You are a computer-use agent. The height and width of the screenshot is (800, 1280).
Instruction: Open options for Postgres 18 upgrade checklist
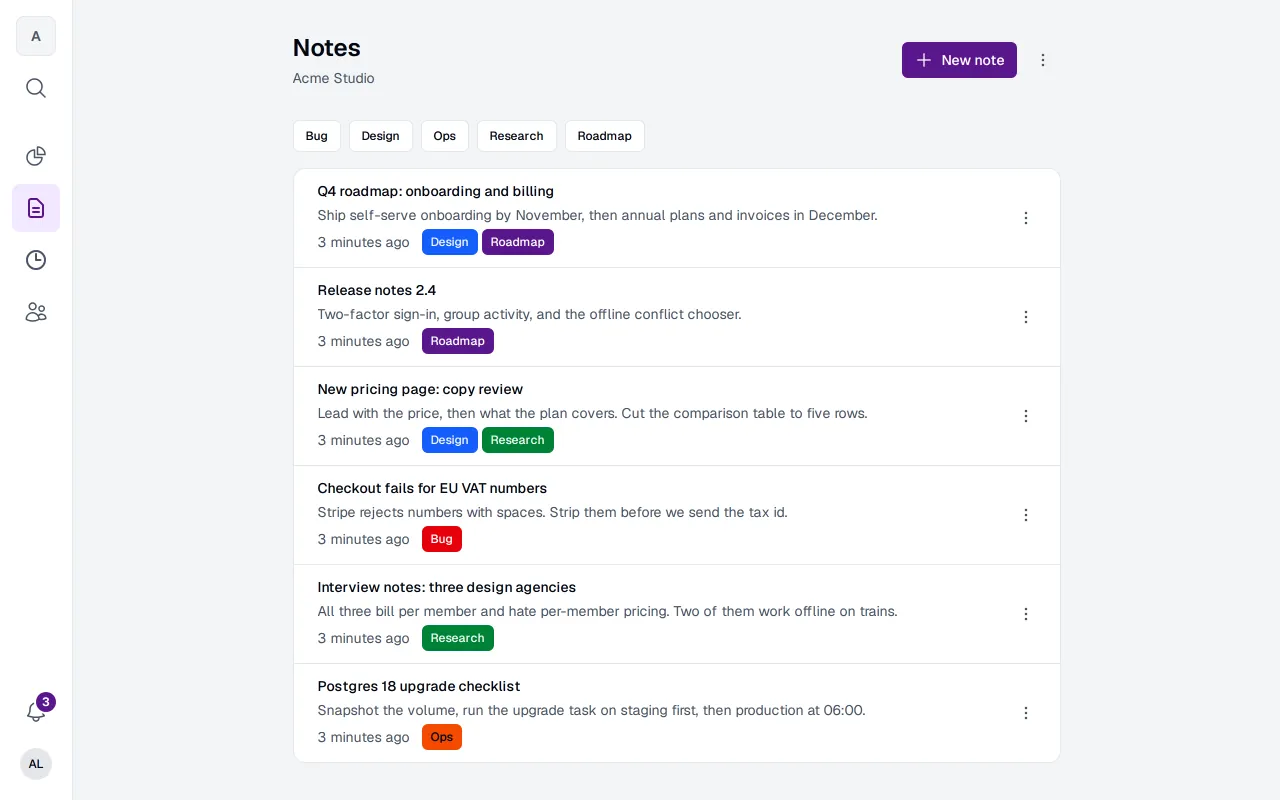(x=1025, y=713)
